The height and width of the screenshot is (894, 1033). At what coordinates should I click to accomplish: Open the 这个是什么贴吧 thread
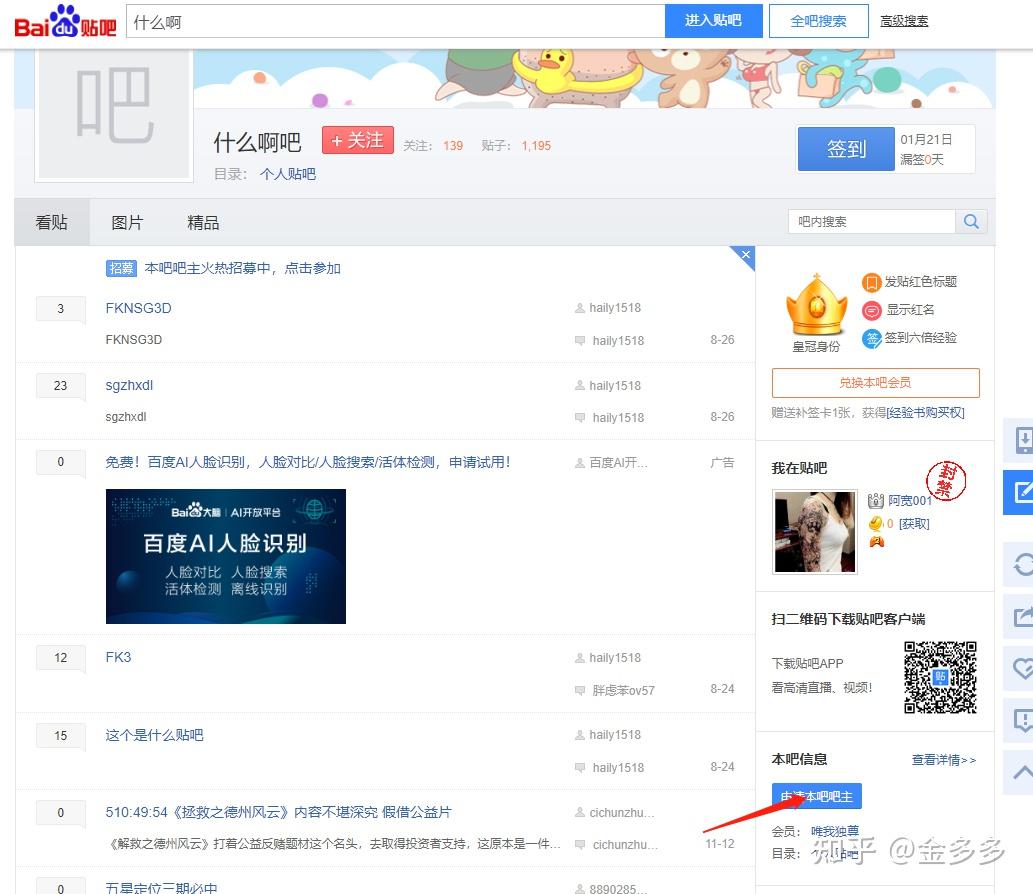point(155,735)
